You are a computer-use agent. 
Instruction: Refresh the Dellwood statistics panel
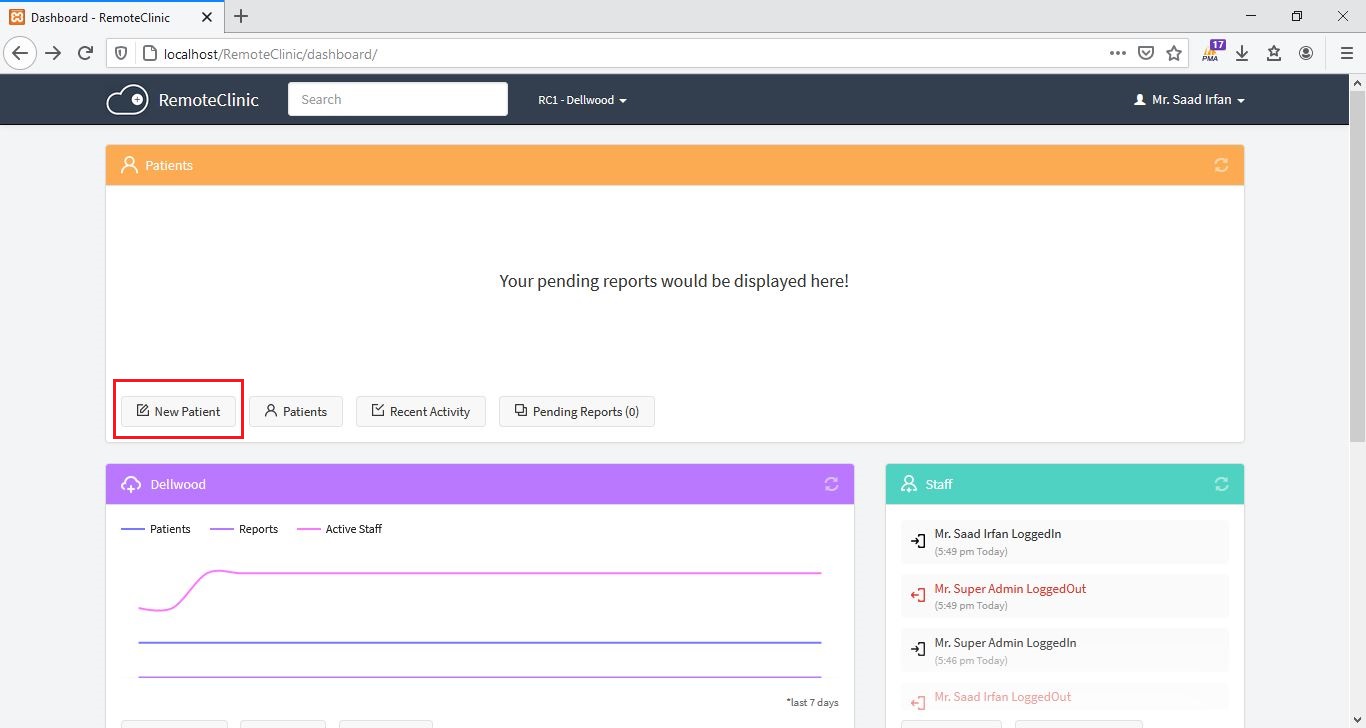coord(831,484)
